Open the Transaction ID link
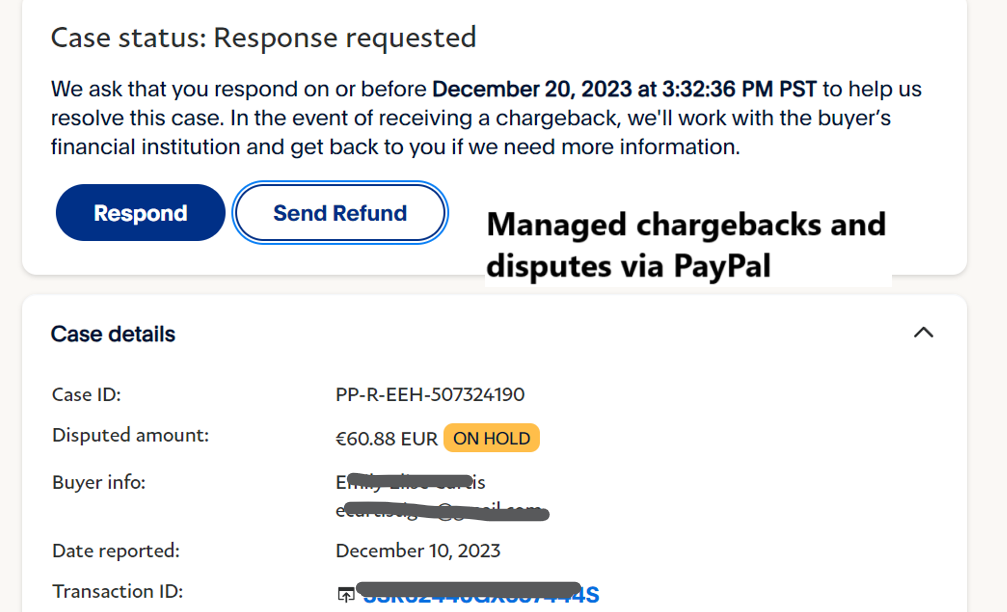 pos(480,595)
